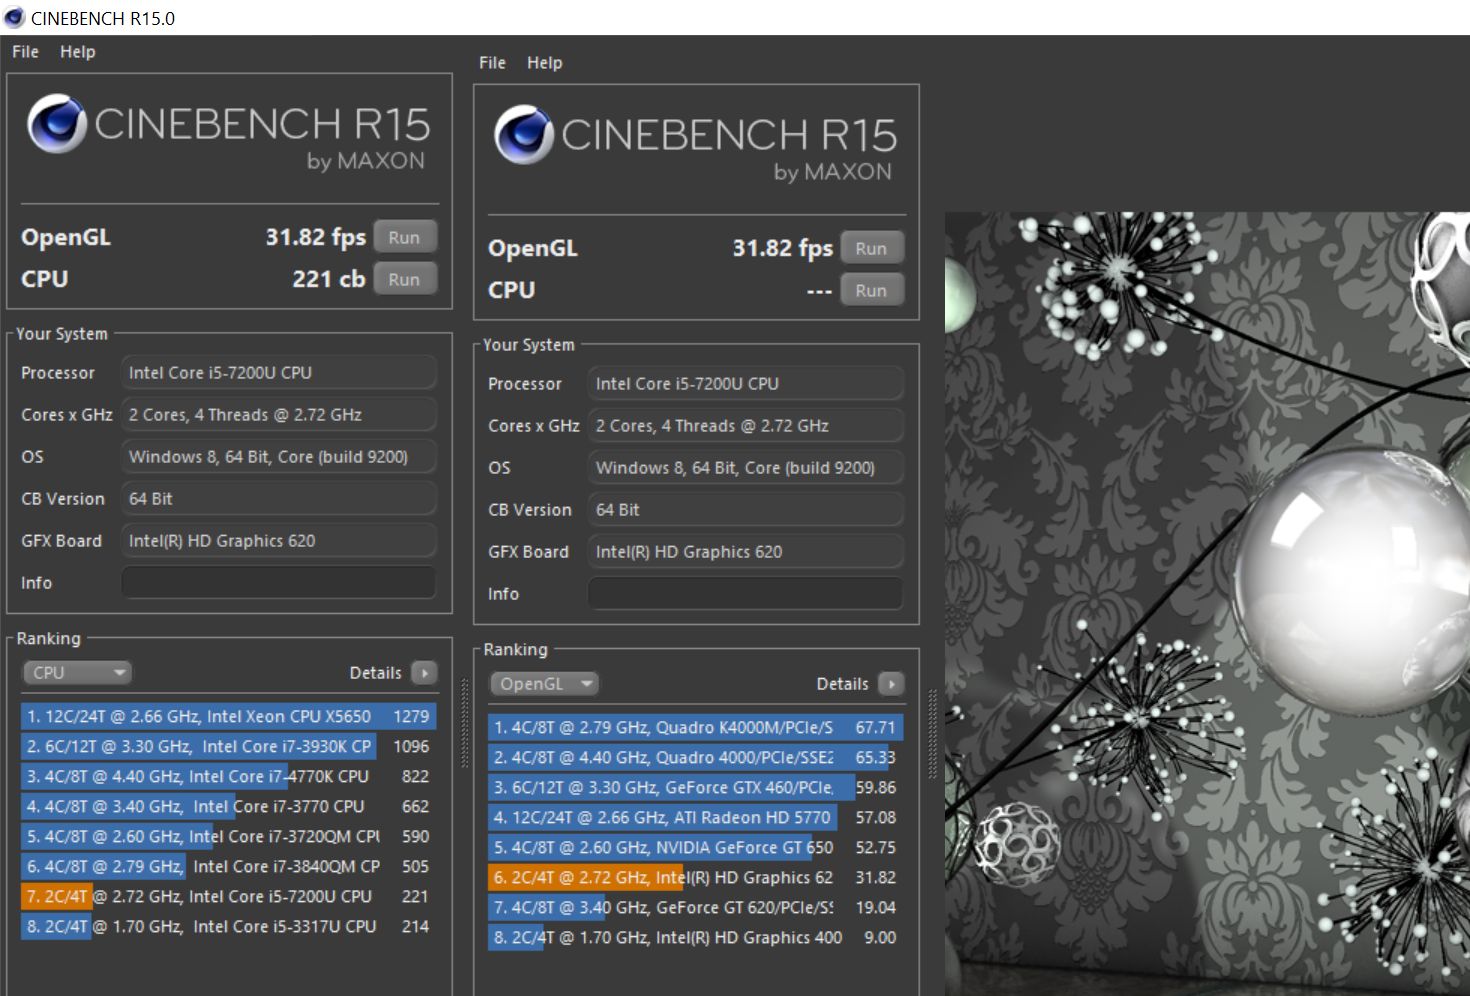Click the Cinebench icon in the title bar
Image resolution: width=1470 pixels, height=996 pixels.
(x=14, y=17)
